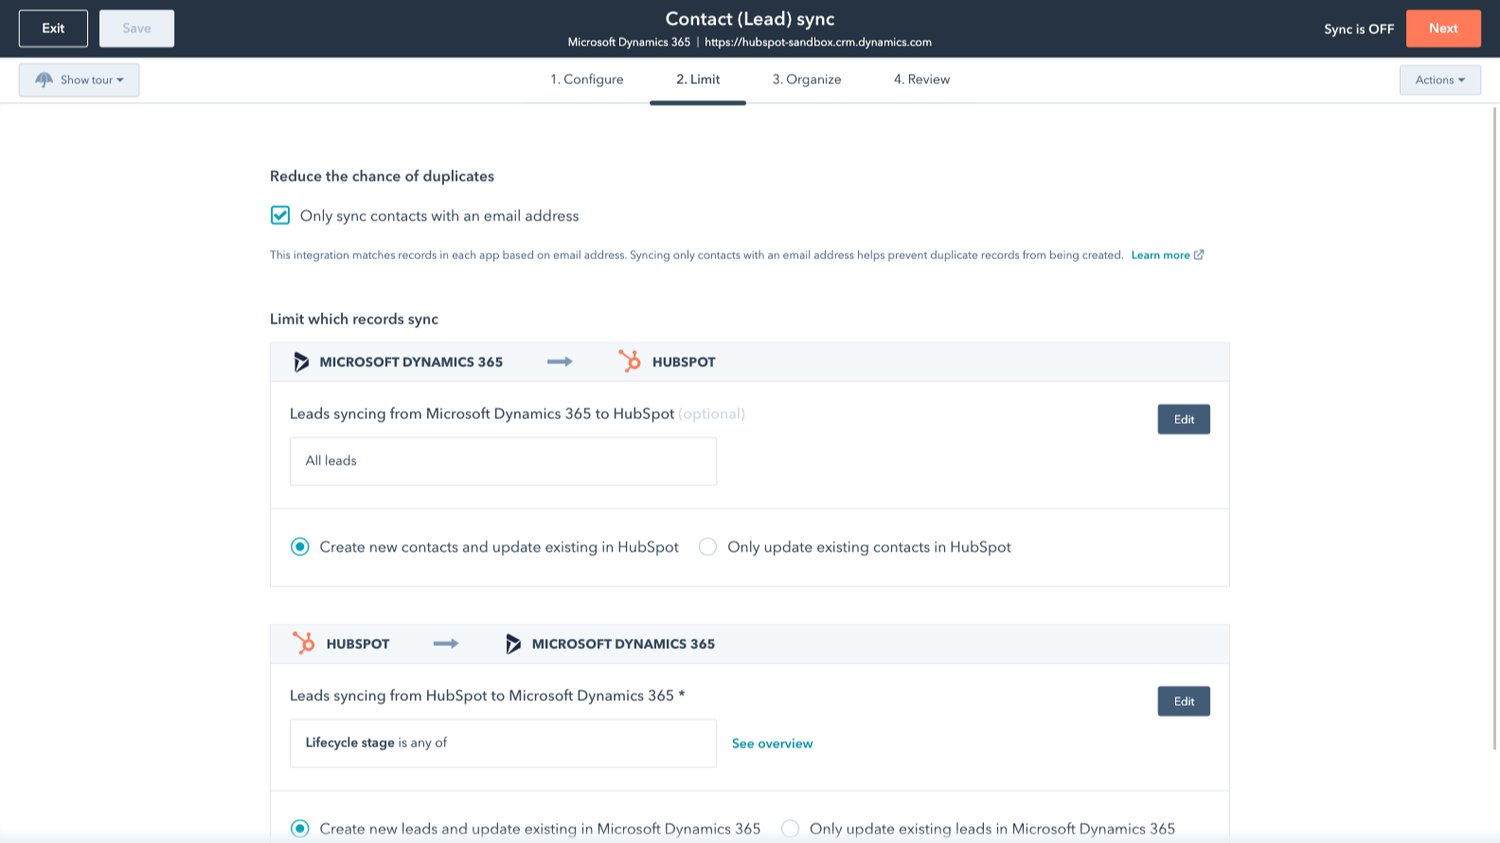Click the HubSpot sprocket icon in the second sync header
1500x843 pixels.
302,643
